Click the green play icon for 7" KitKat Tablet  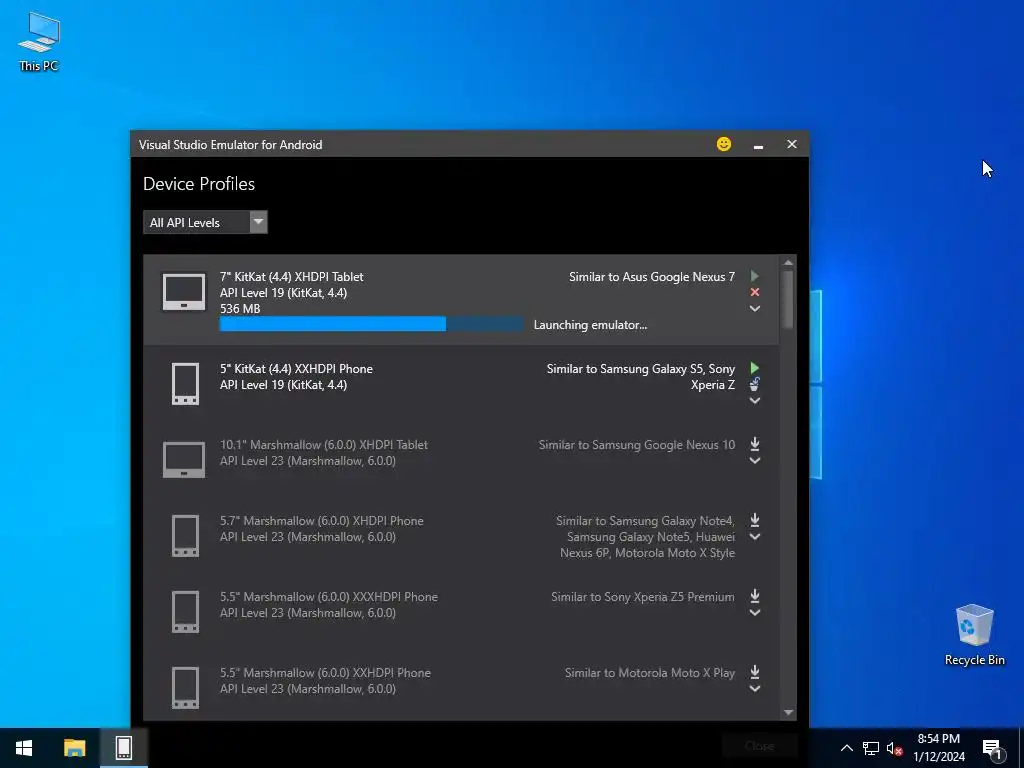coord(754,276)
